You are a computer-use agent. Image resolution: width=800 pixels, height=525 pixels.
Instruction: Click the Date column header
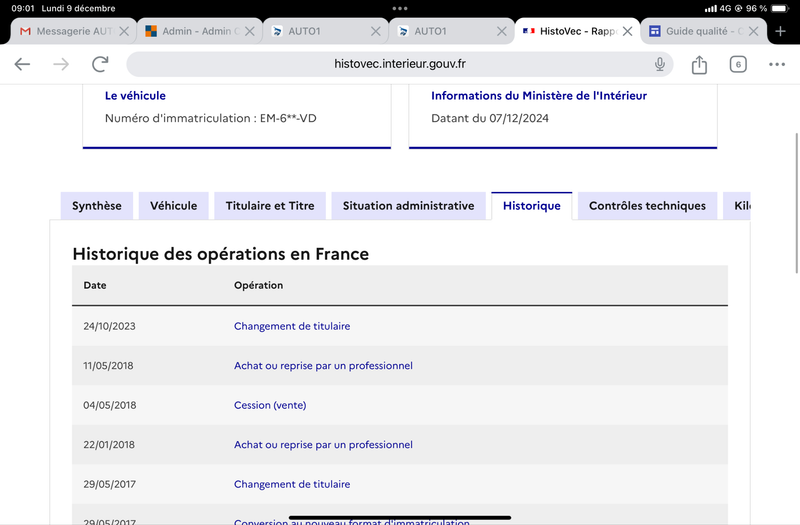[x=95, y=285]
